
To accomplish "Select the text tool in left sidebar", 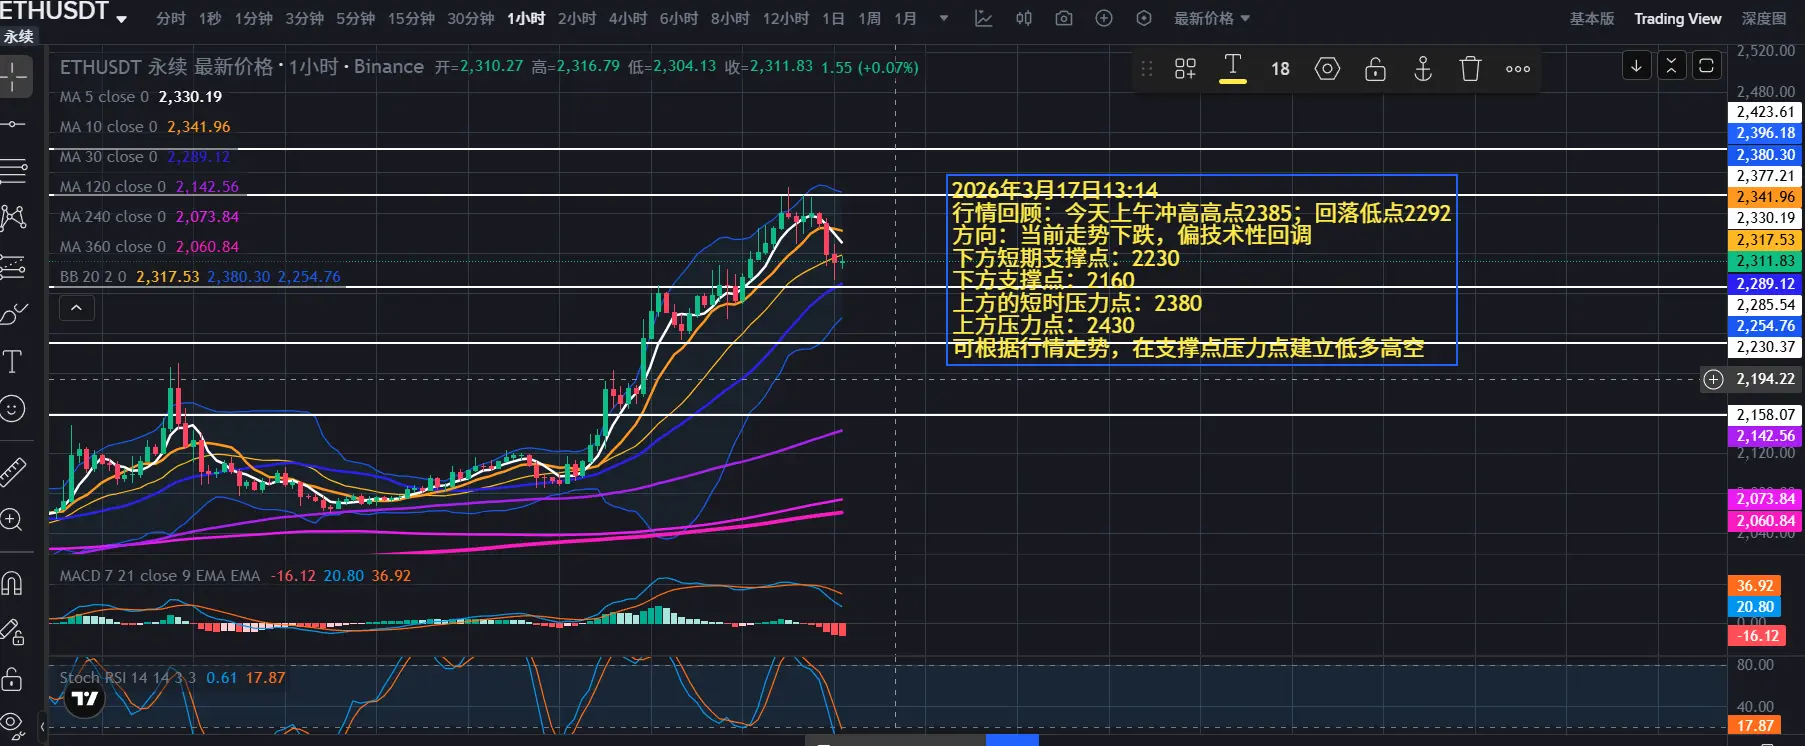I will (13, 362).
